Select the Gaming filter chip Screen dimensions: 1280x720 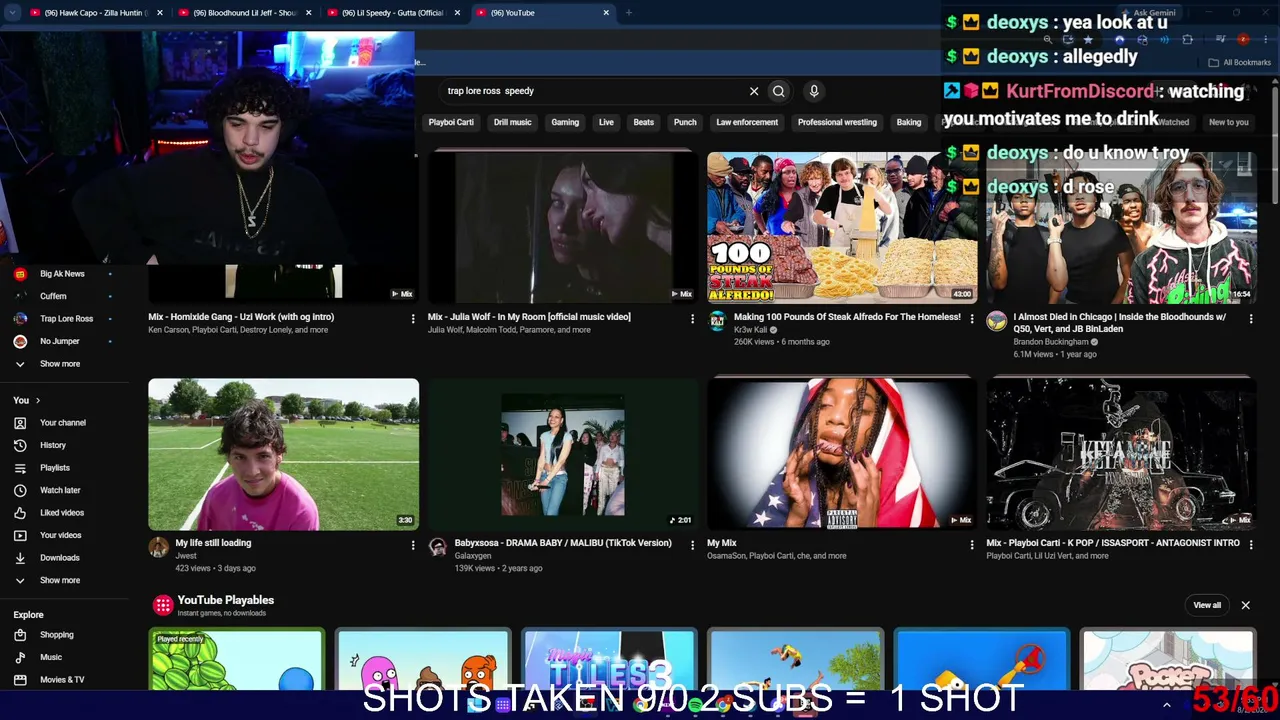[x=565, y=122]
